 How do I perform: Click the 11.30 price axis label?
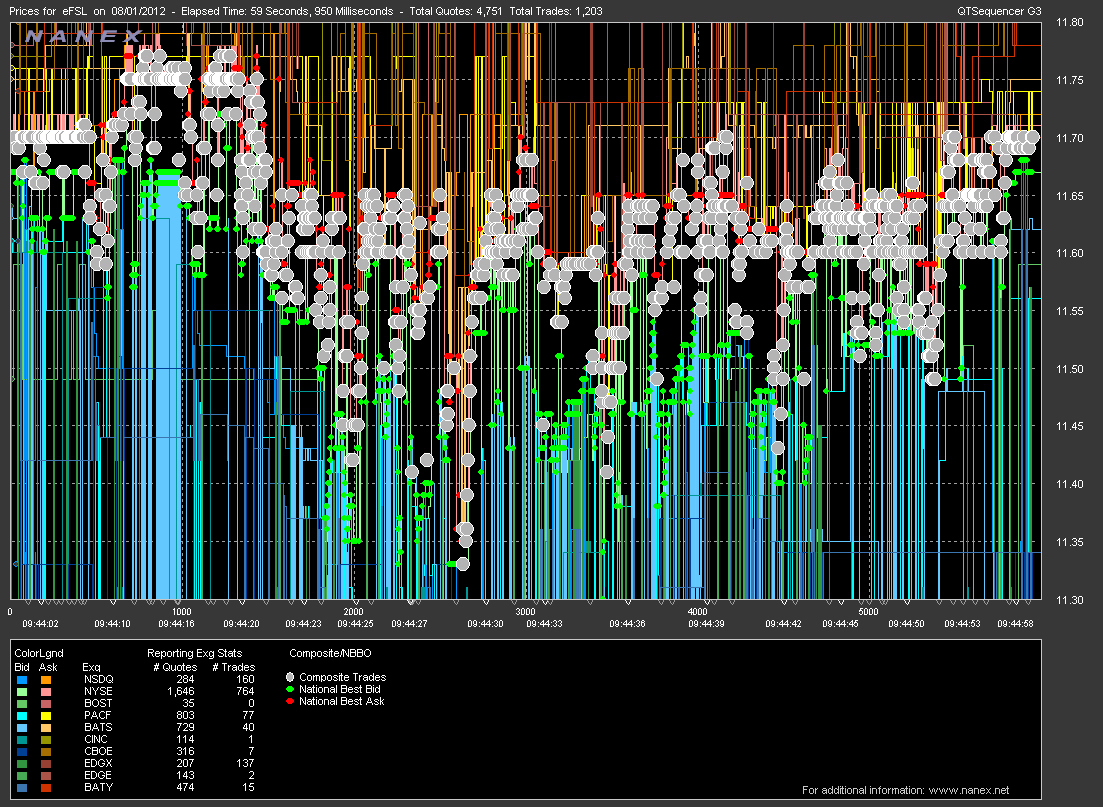pos(1069,600)
